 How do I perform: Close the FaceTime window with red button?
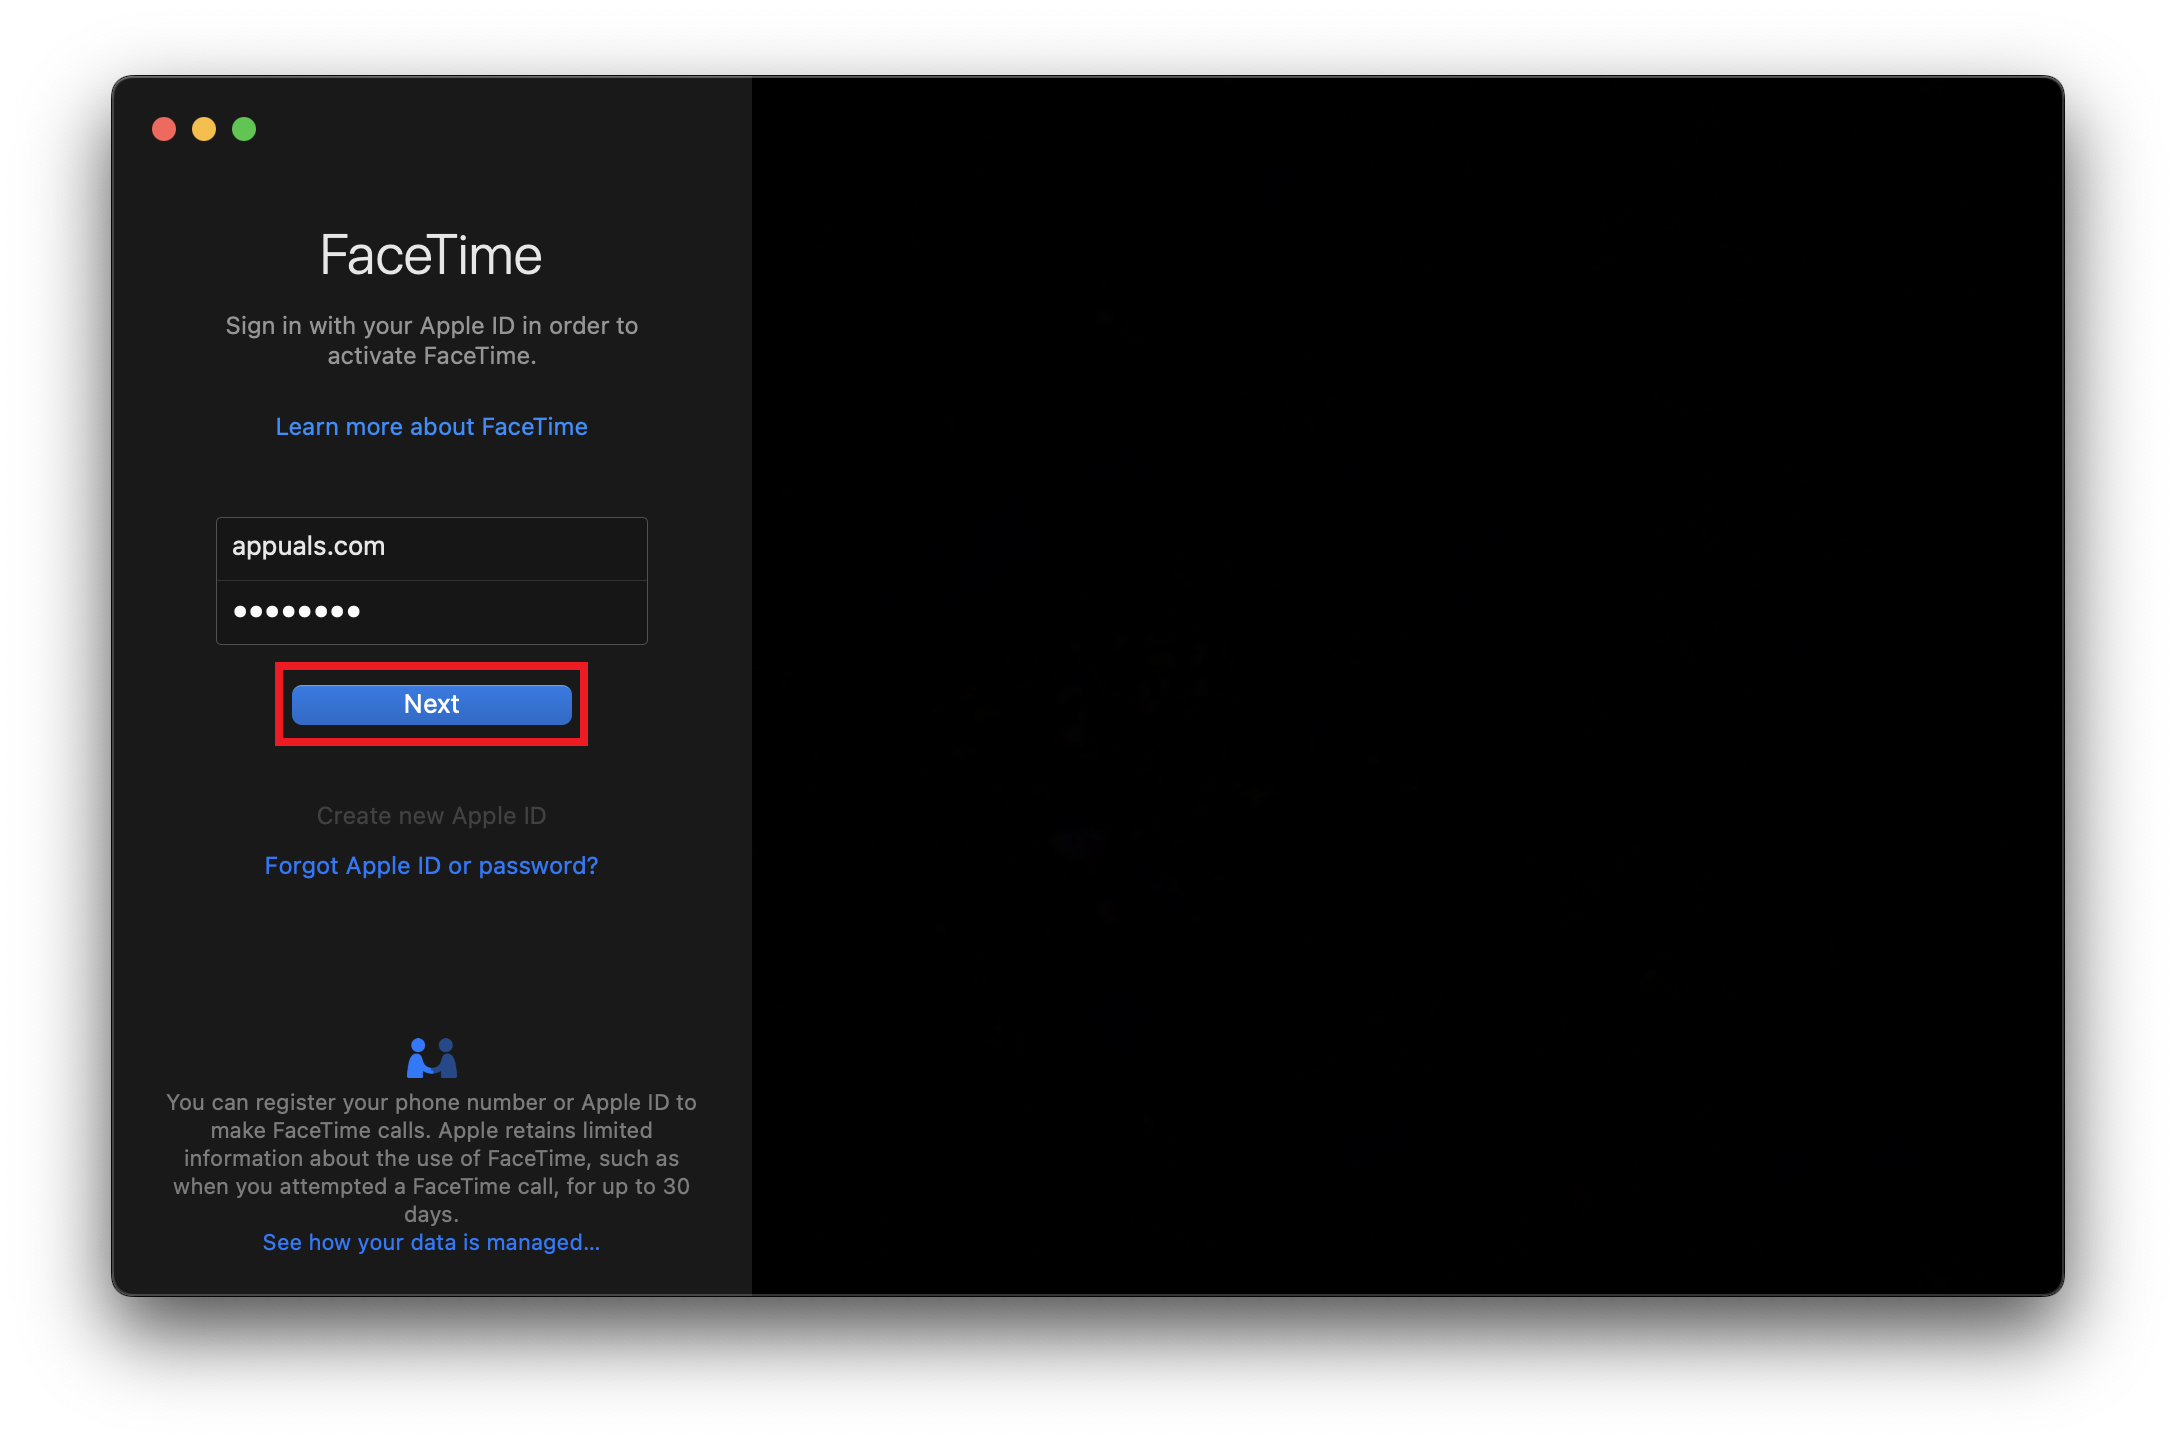point(164,129)
